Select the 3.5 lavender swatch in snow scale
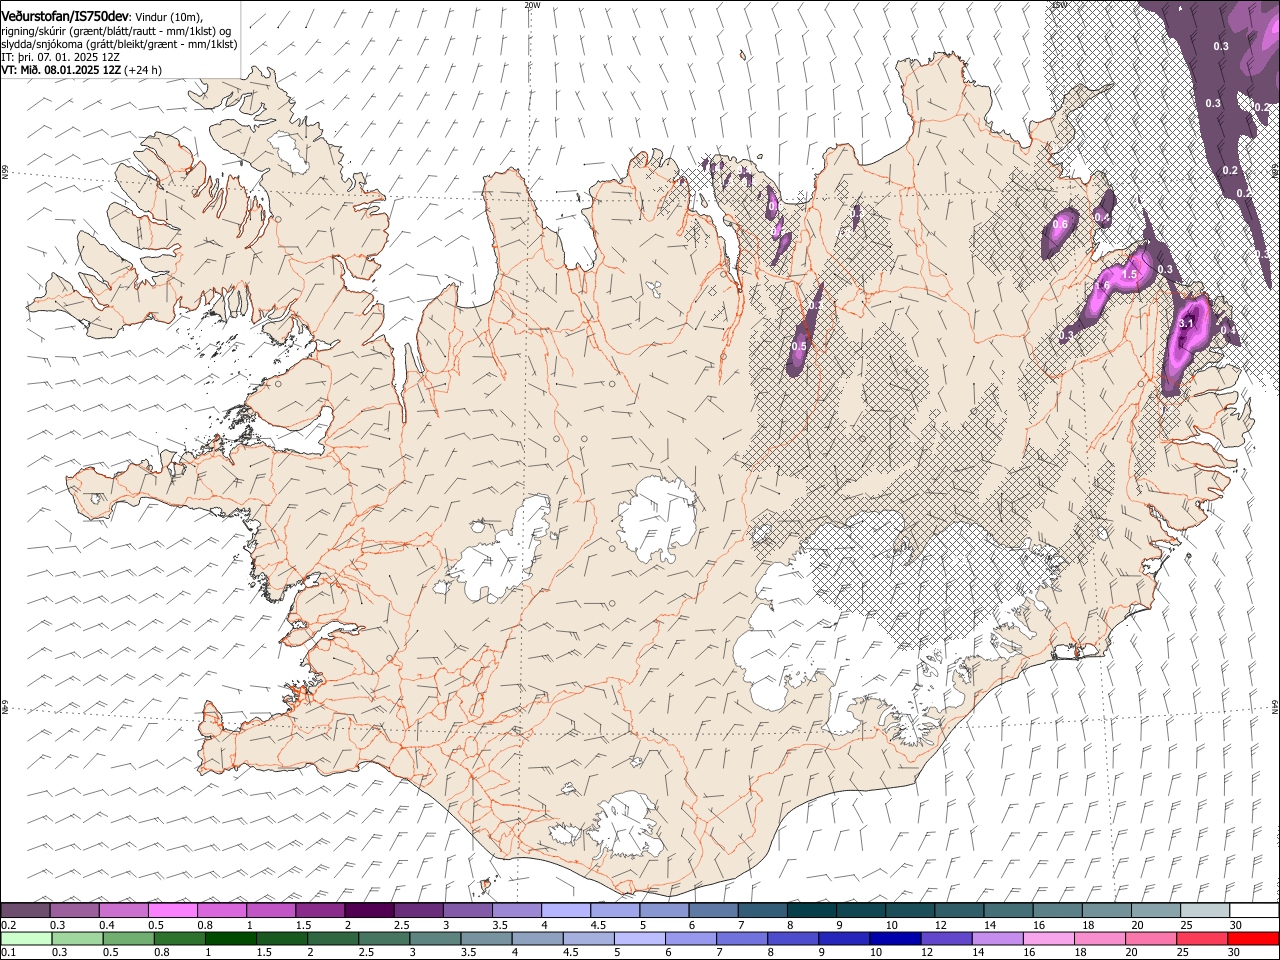1280x960 pixels. tap(515, 911)
